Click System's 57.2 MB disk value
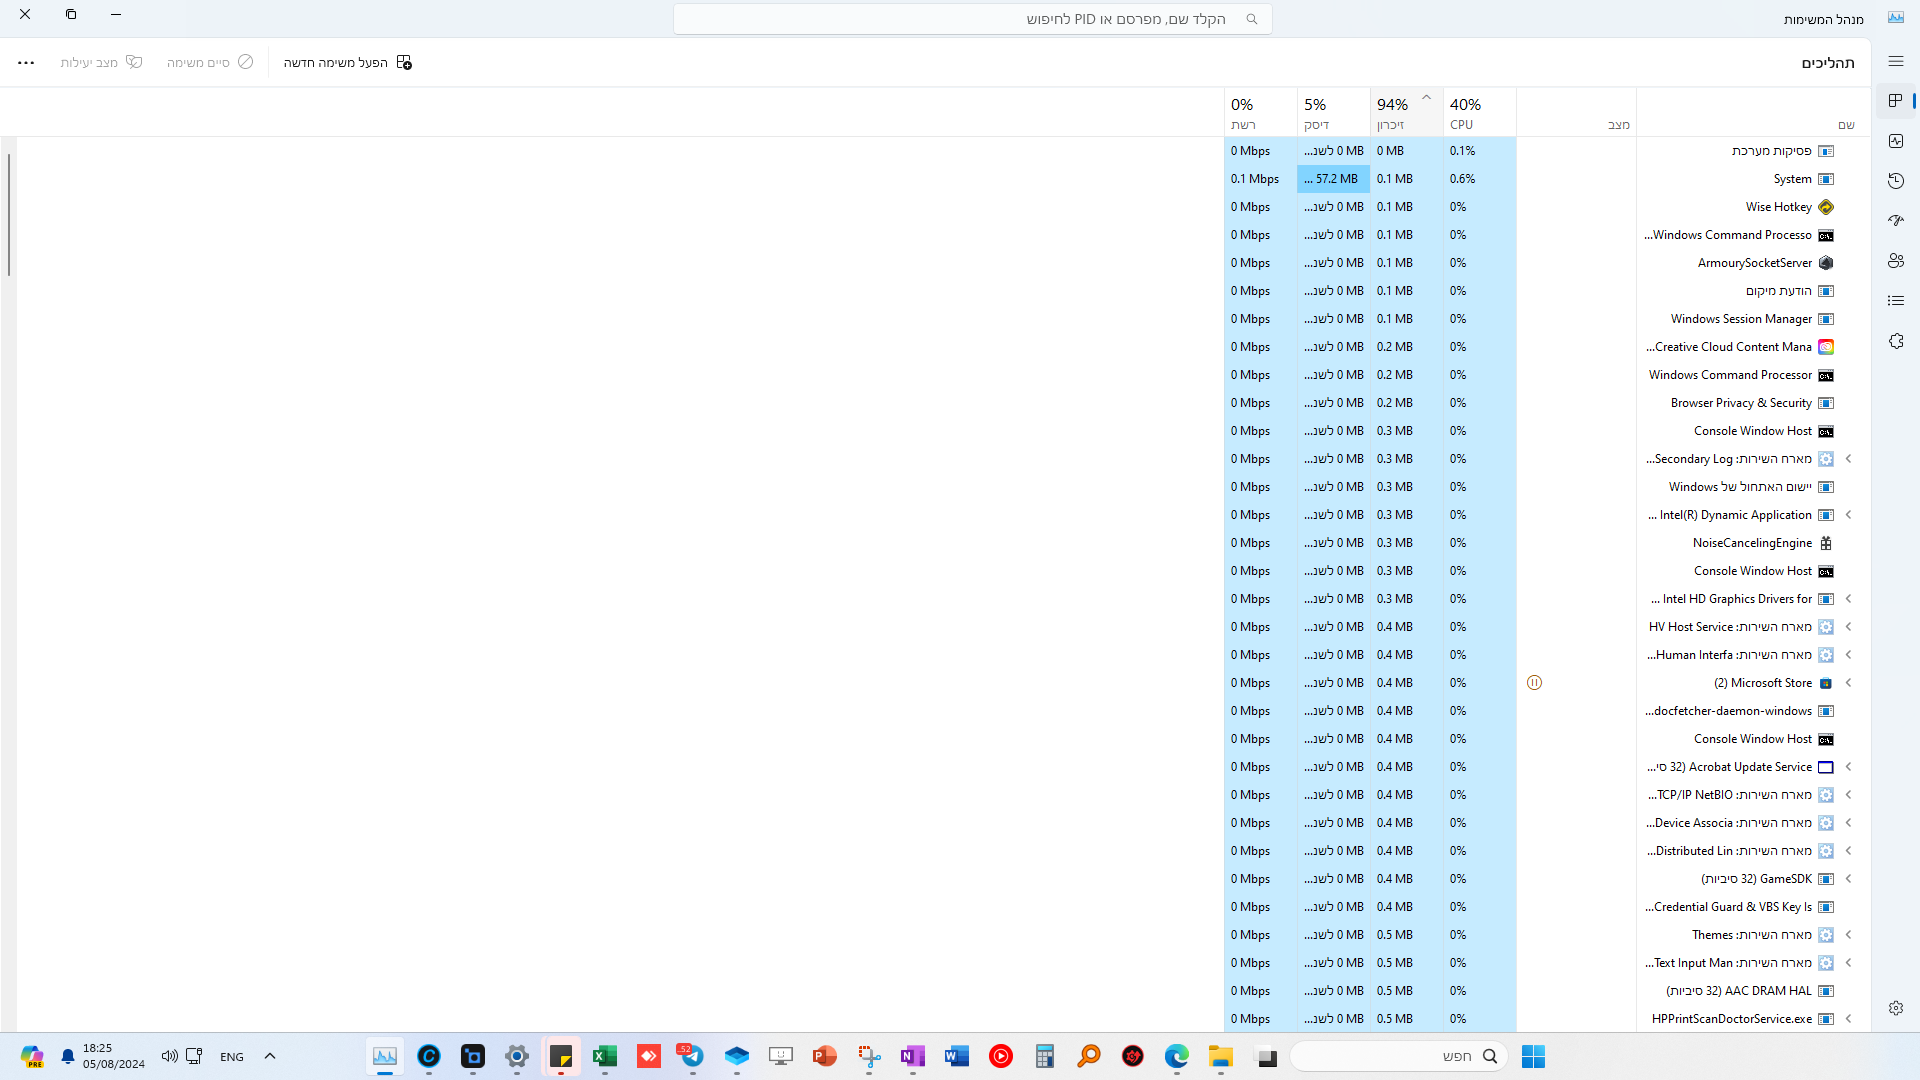This screenshot has height=1080, width=1920. click(1334, 179)
